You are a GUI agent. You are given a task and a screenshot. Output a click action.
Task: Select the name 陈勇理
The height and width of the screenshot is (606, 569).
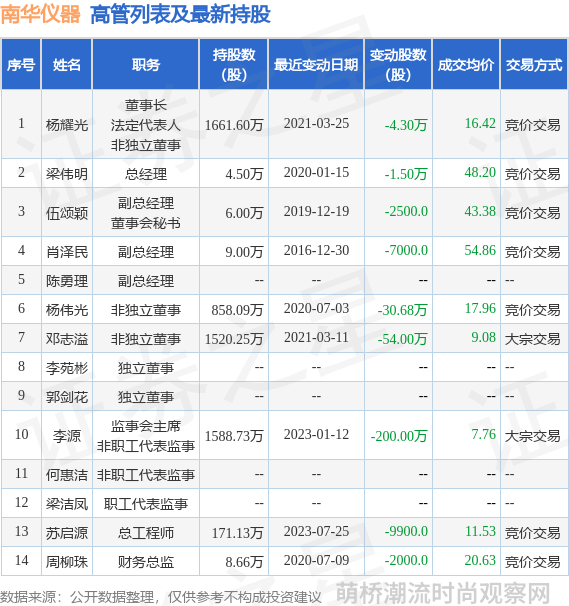[x=67, y=281]
